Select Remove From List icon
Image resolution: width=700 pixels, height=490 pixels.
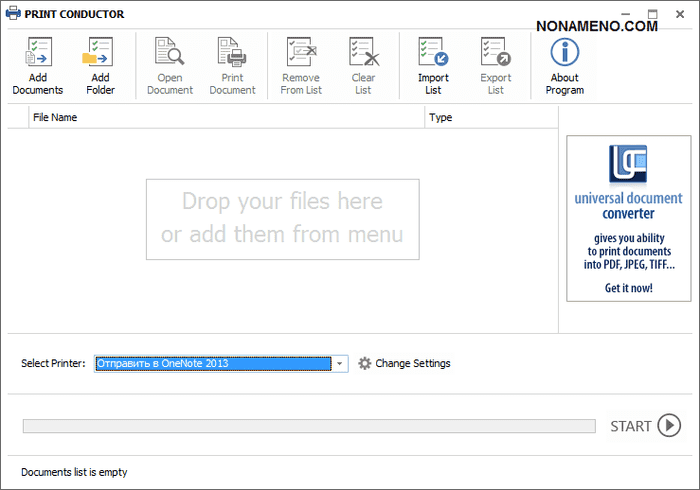[300, 53]
